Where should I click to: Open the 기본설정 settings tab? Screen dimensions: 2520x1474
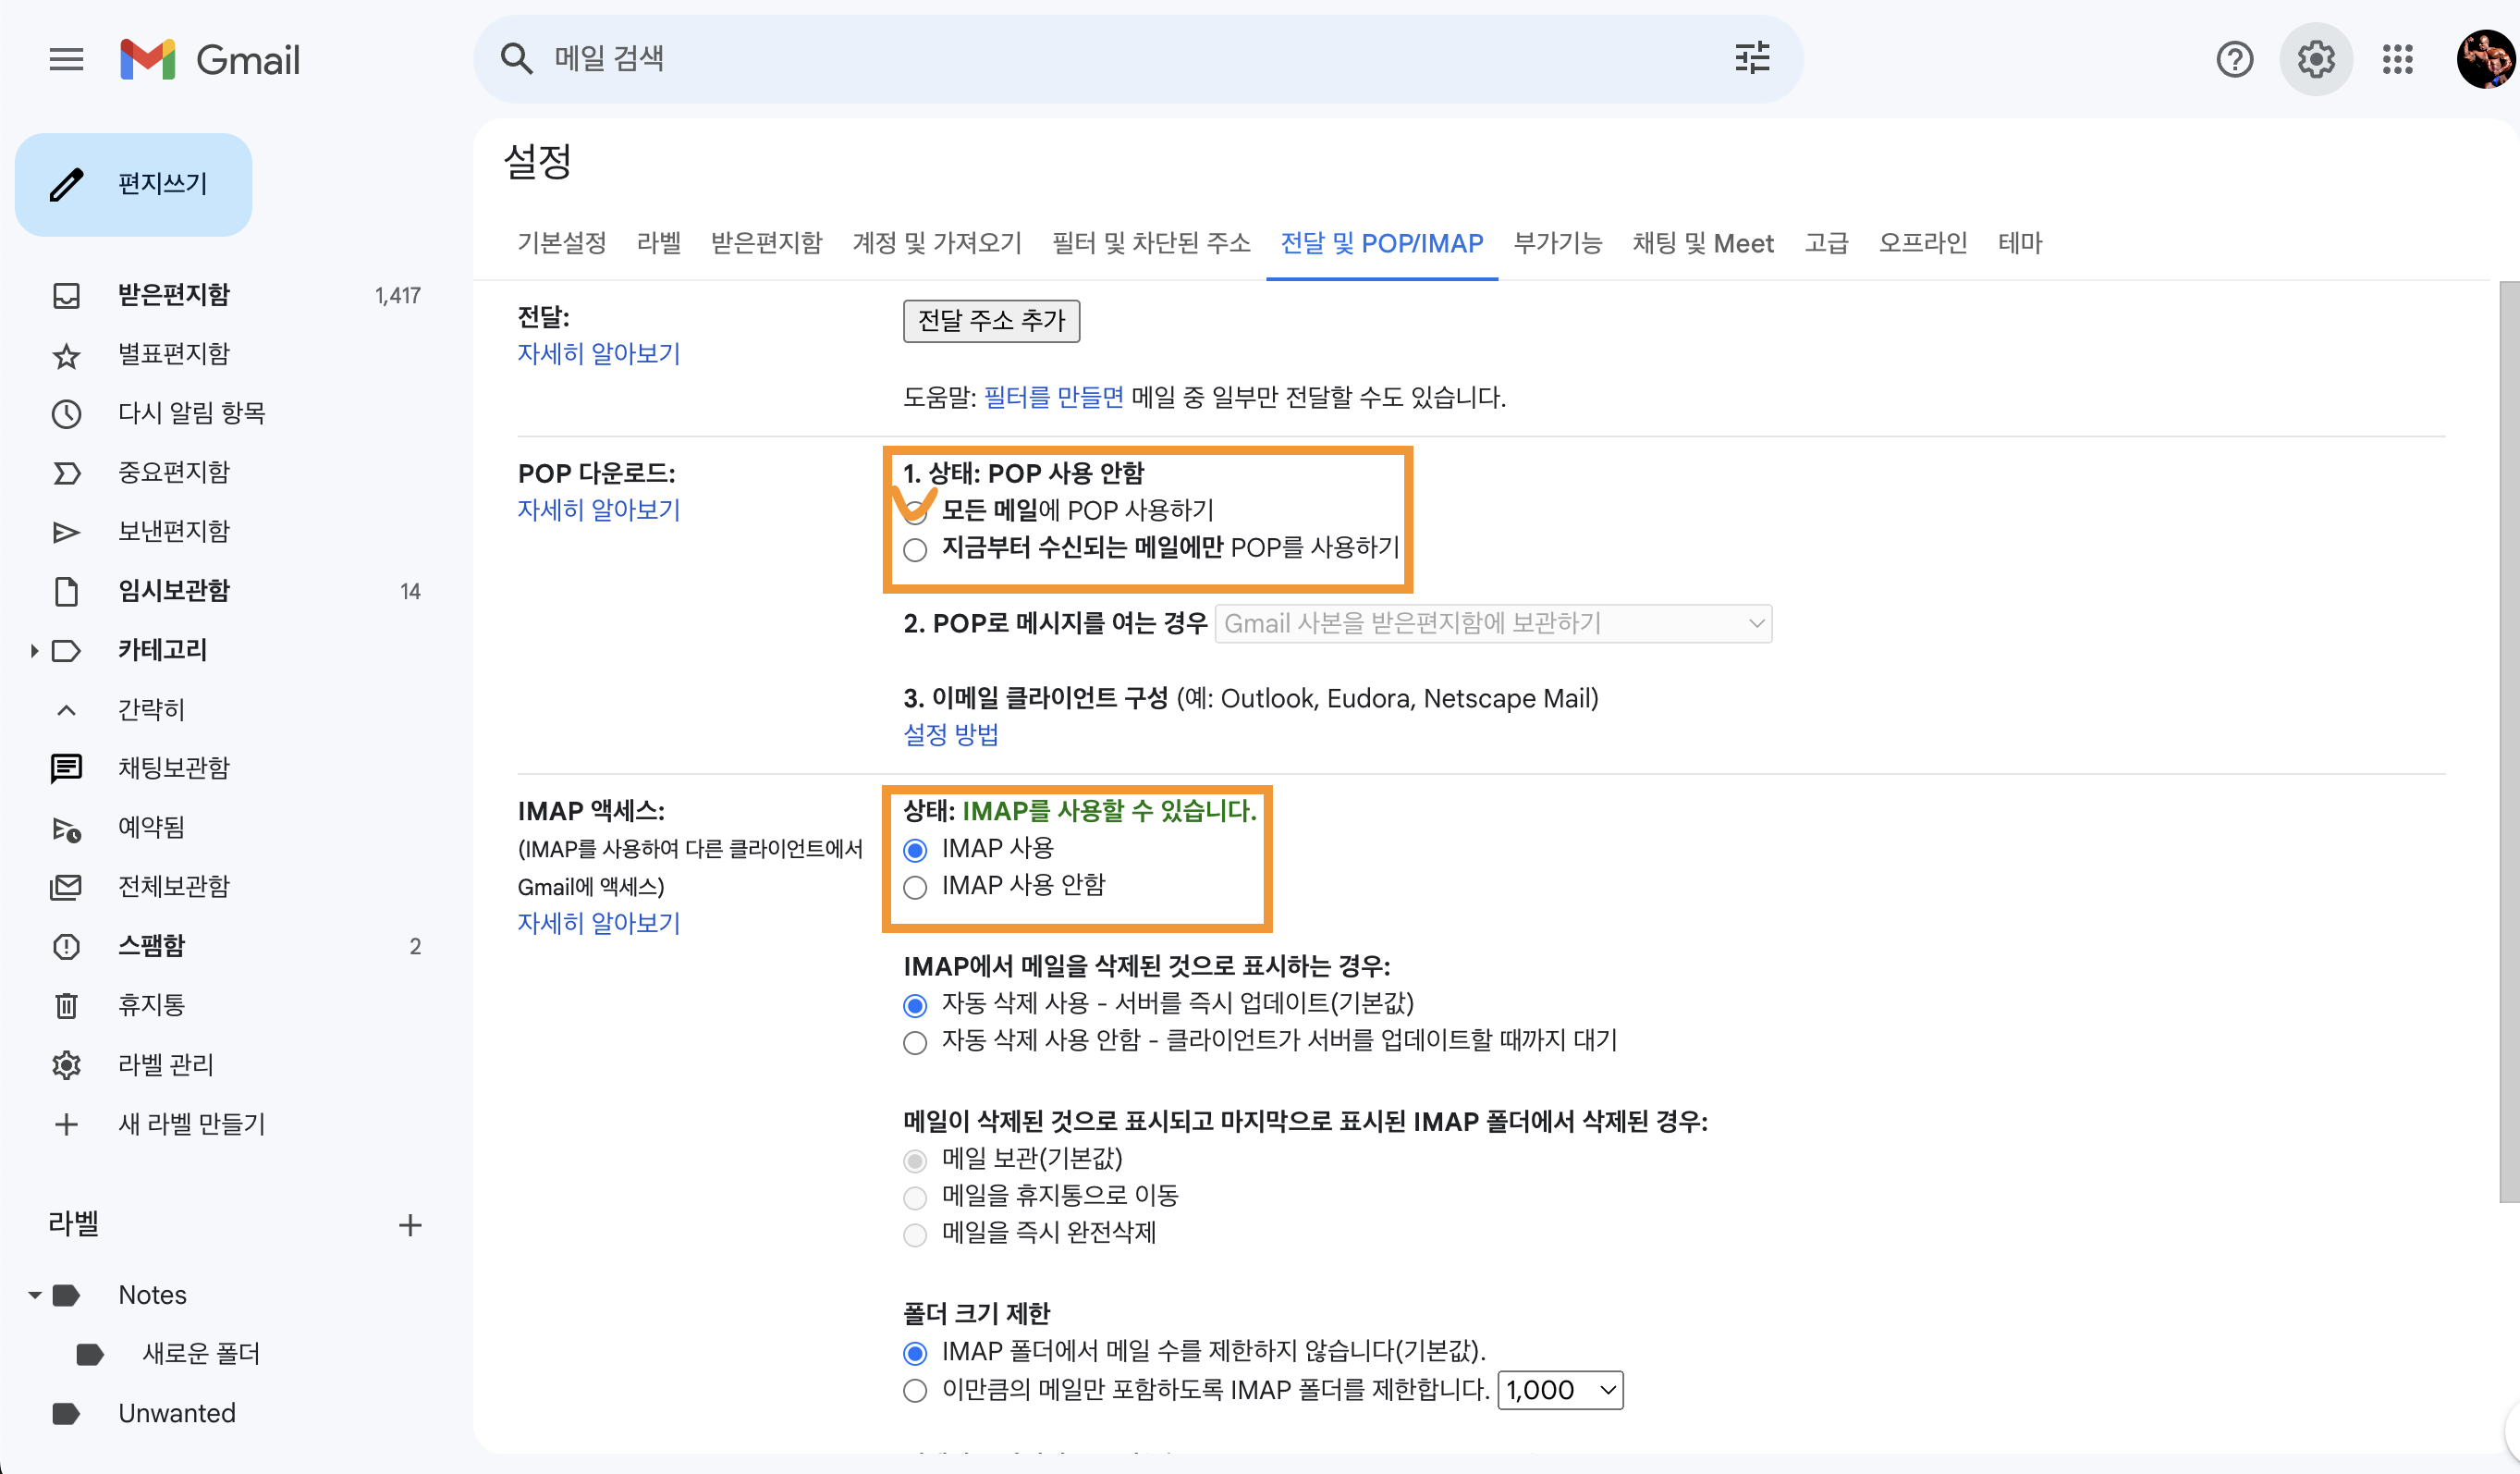click(x=561, y=243)
